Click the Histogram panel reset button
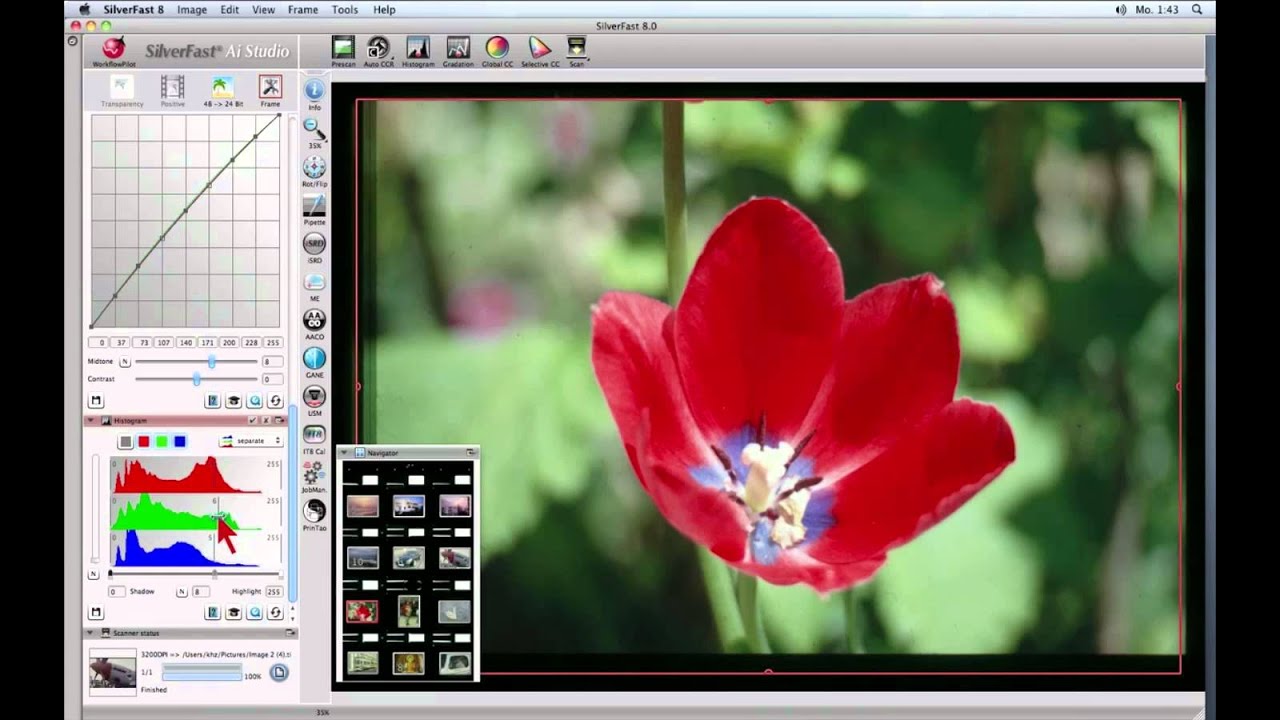Image resolution: width=1280 pixels, height=720 pixels. pos(275,613)
